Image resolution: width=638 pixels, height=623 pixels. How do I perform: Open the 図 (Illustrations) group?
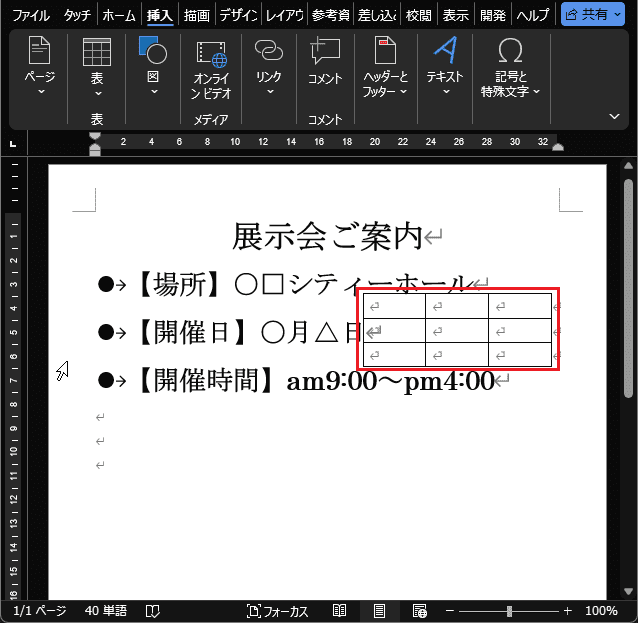pos(153,66)
